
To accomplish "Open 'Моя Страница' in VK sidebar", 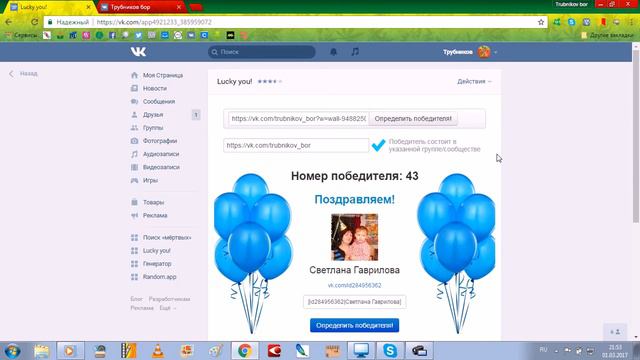I will 163,76.
